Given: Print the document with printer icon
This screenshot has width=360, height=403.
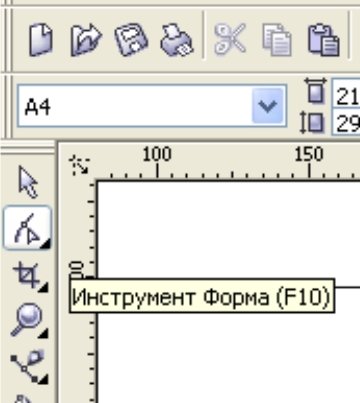Looking at the screenshot, I should pos(177,39).
